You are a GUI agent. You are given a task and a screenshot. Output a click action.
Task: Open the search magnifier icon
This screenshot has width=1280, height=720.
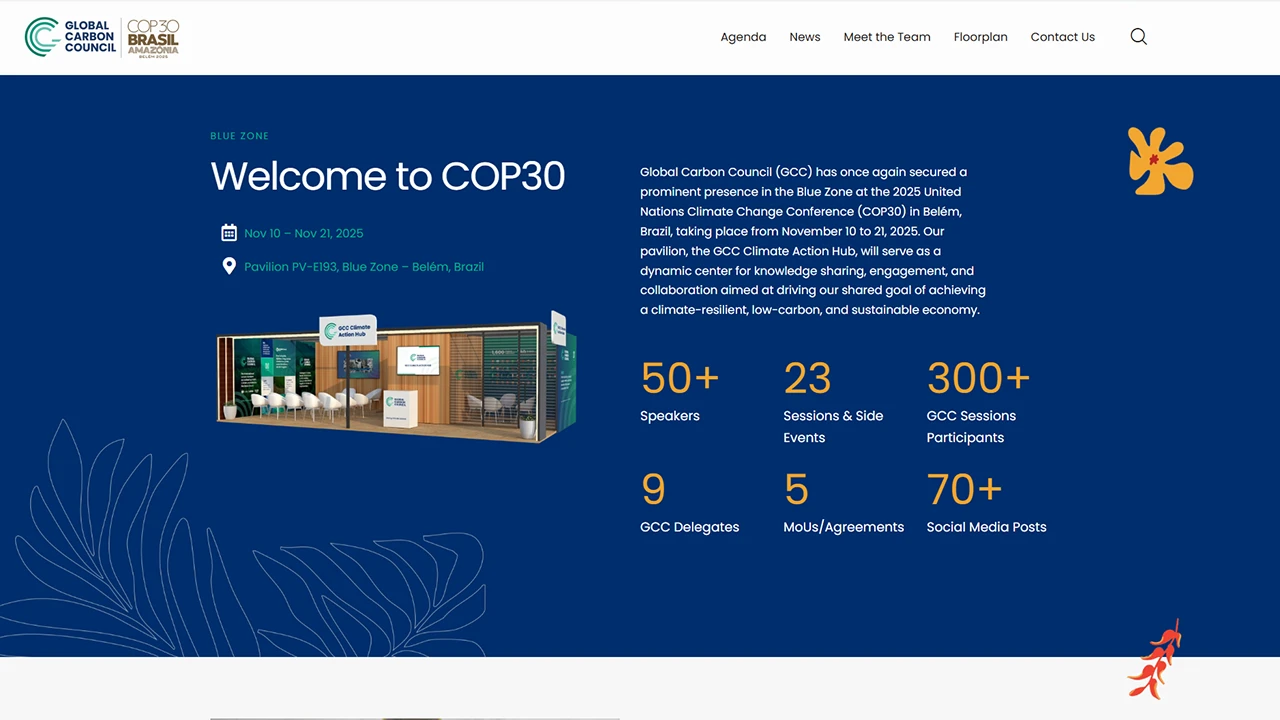coord(1138,37)
